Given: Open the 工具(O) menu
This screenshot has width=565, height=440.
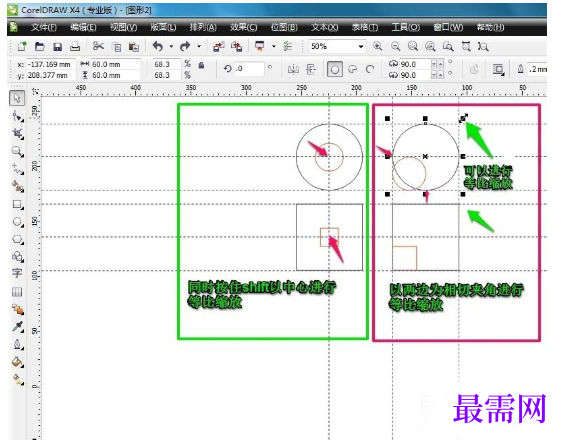Looking at the screenshot, I should [405, 27].
